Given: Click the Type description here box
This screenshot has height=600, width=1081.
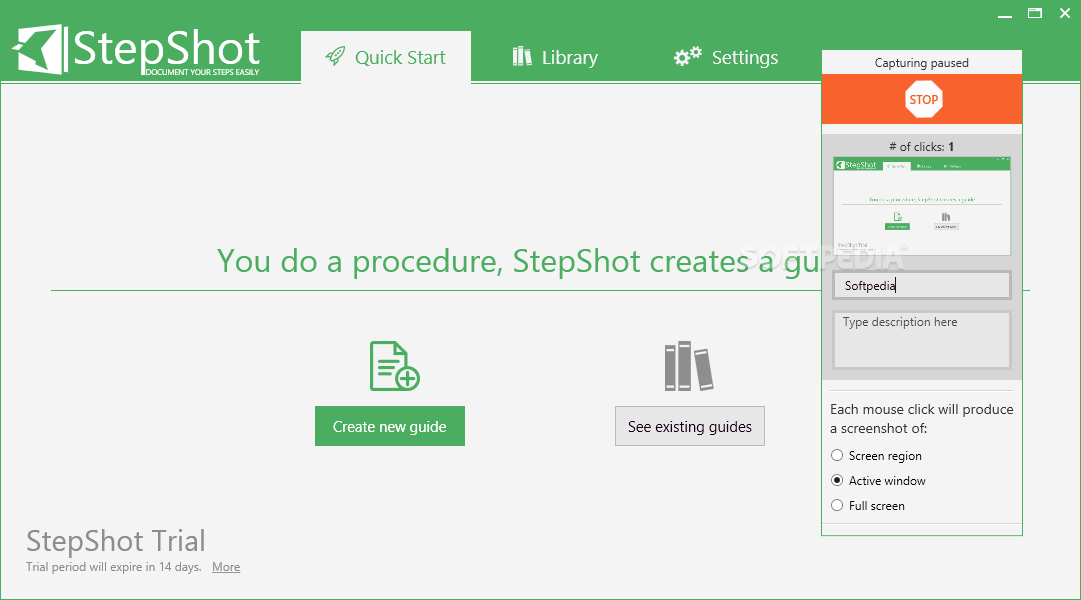Looking at the screenshot, I should [x=922, y=340].
